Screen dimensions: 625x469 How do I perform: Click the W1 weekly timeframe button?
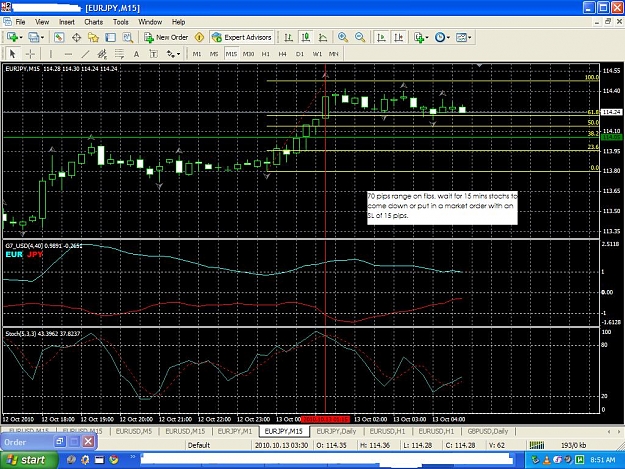pos(317,54)
